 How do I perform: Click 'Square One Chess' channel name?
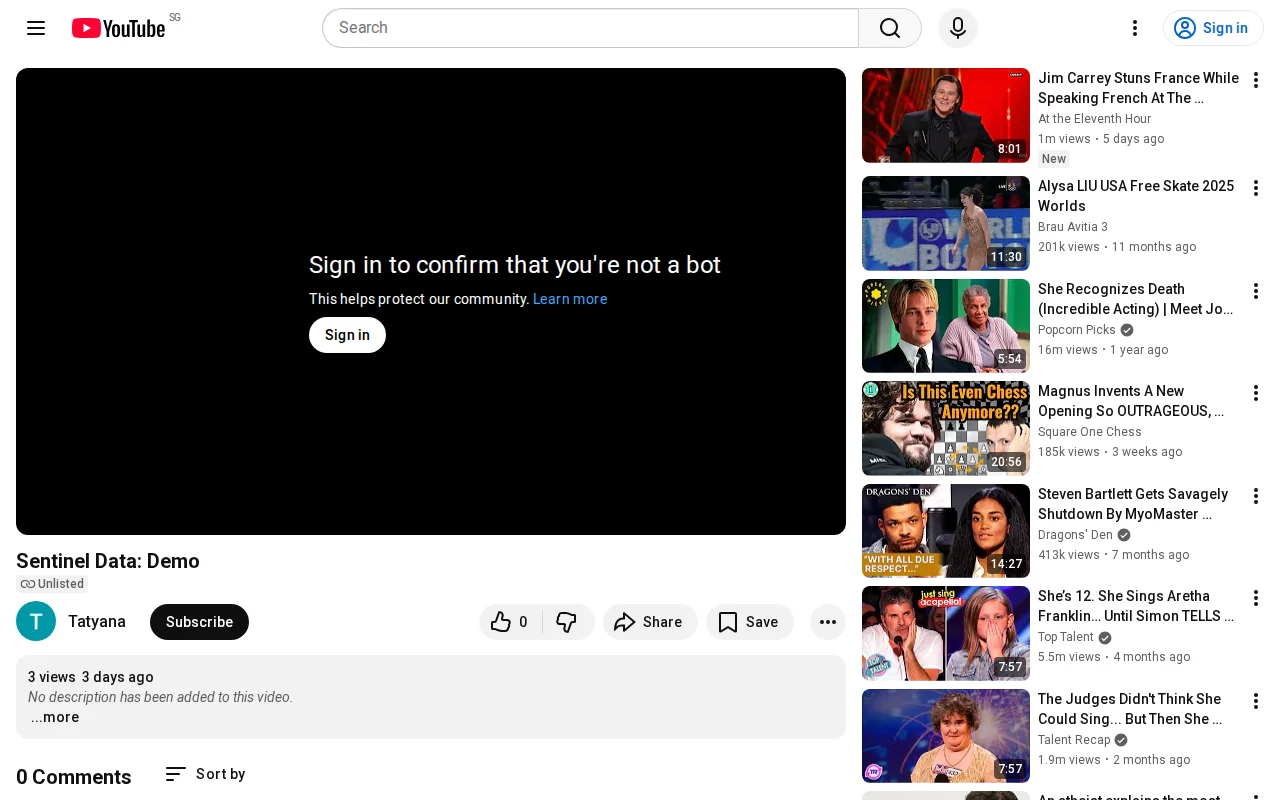pos(1090,432)
